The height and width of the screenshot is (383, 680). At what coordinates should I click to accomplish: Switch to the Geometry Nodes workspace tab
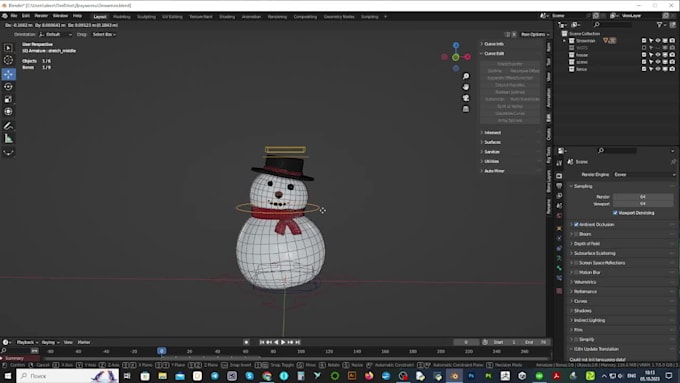339,17
